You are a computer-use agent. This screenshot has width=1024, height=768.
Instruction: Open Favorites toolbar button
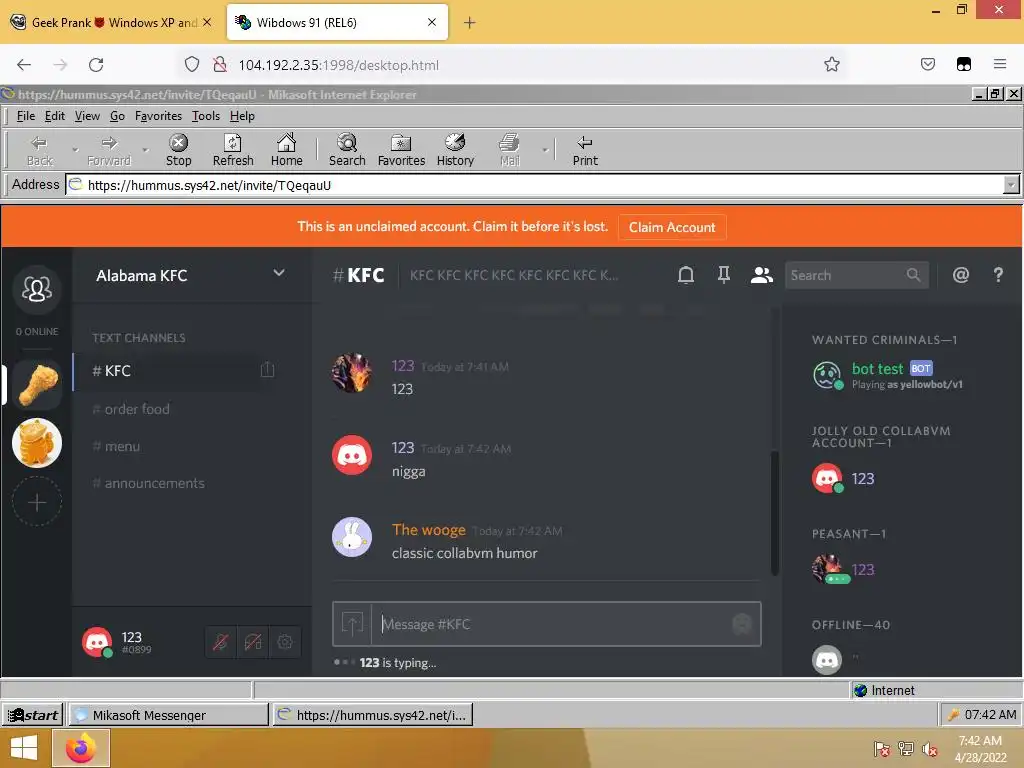(x=401, y=150)
